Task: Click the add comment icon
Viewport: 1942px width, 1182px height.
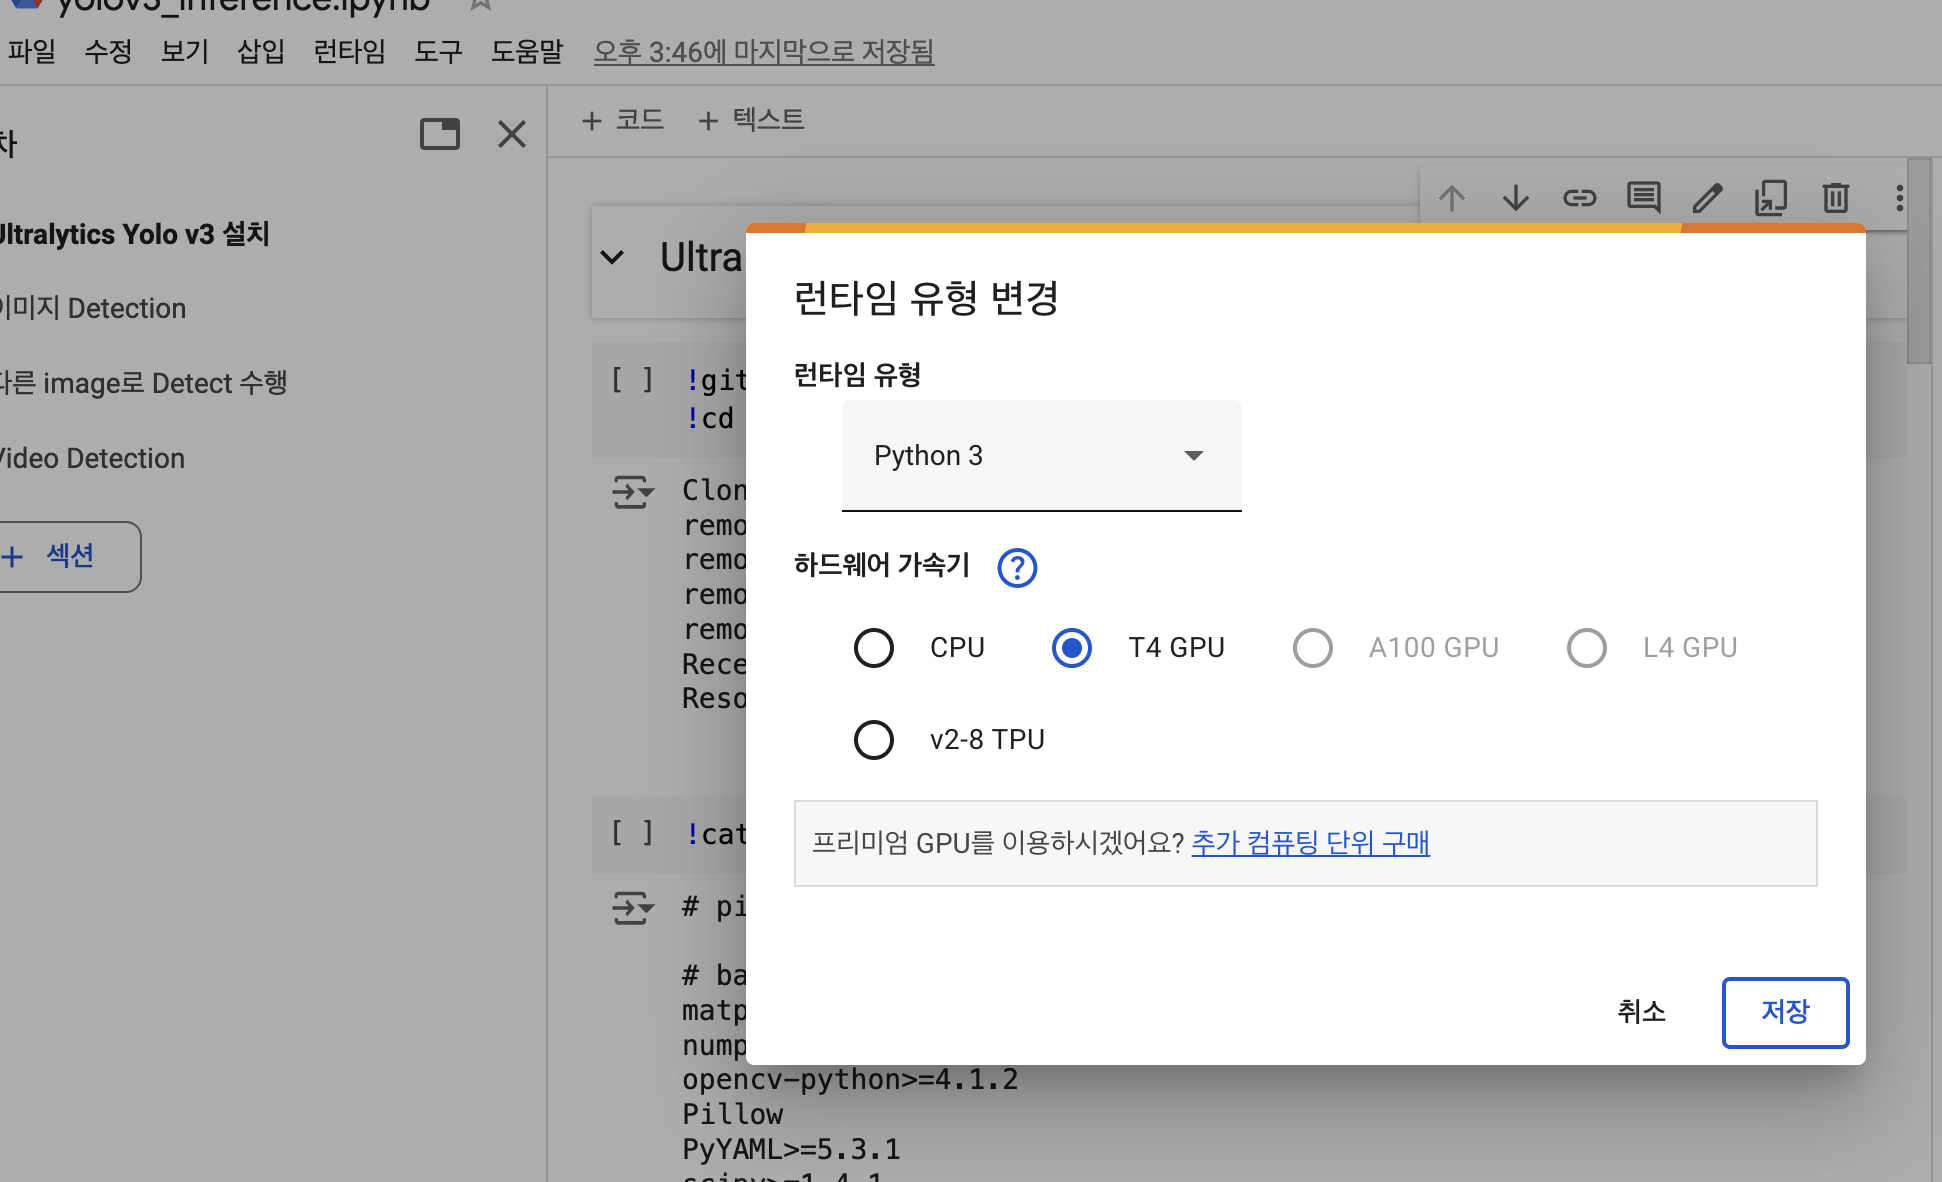Action: pos(1643,198)
